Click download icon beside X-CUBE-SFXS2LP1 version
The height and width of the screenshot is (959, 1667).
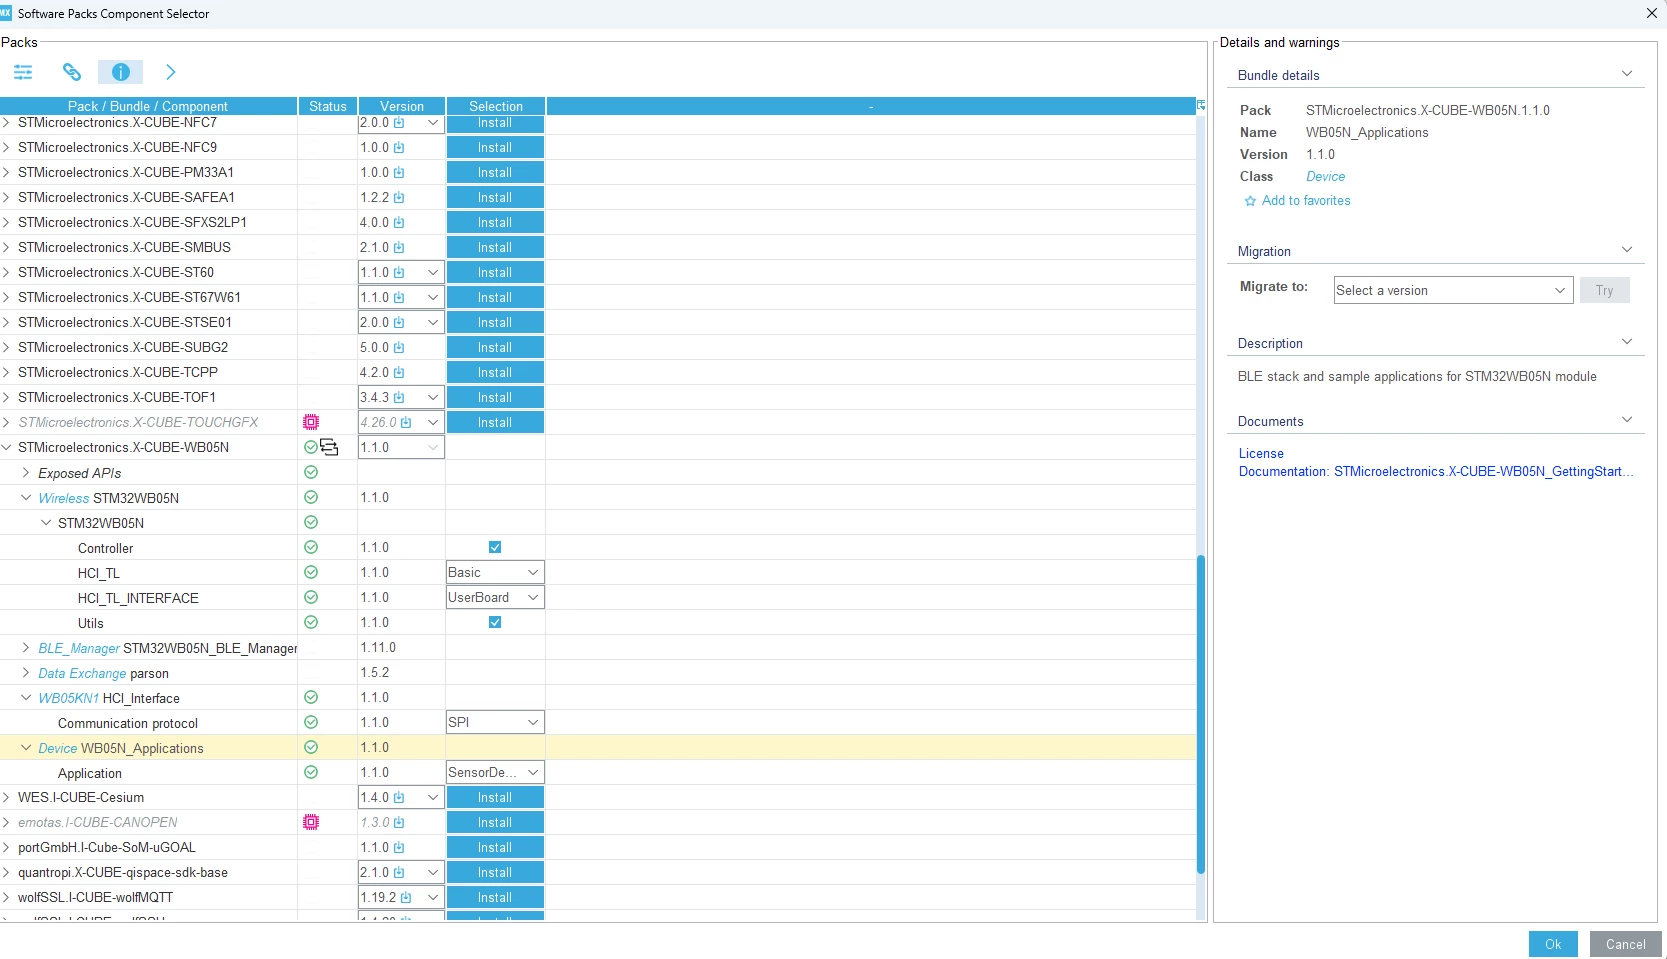399,222
